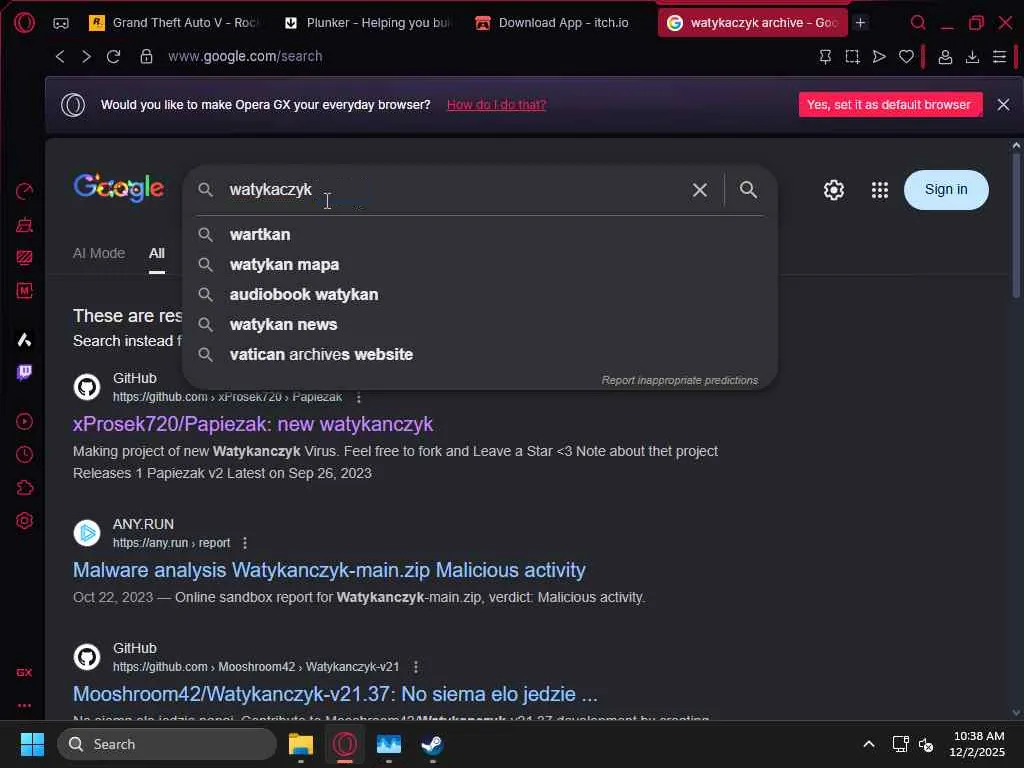Click Yes, set it as default browser
The image size is (1024, 768).
point(889,104)
